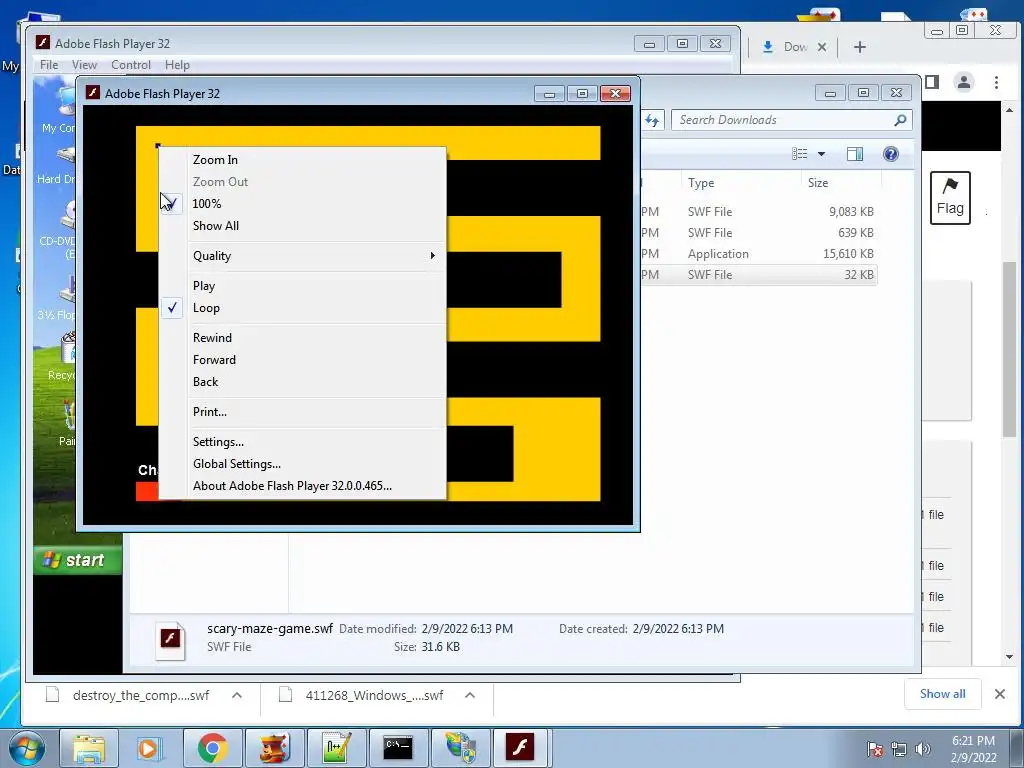Open Windows Media Player from taskbar
The width and height of the screenshot is (1024, 768).
pos(149,748)
